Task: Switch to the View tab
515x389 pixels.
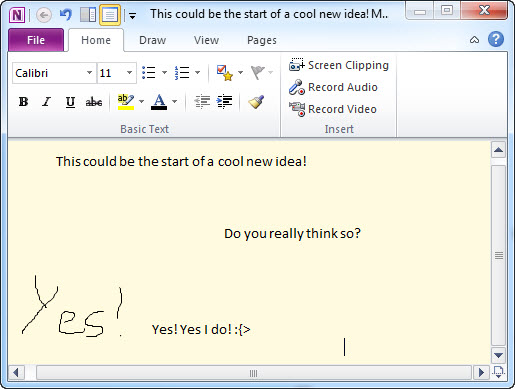Action: point(206,40)
